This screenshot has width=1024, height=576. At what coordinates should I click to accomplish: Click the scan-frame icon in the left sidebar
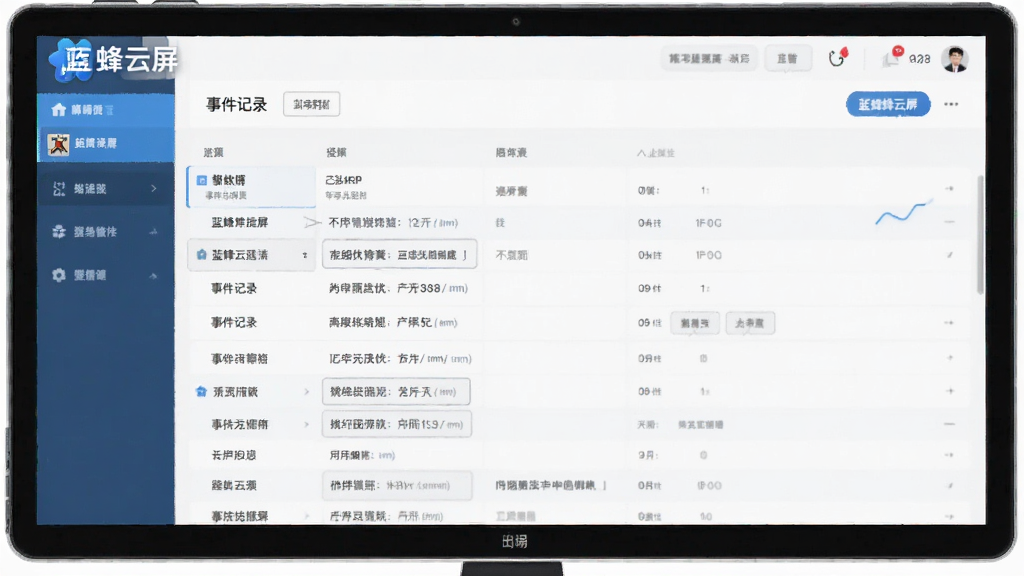coord(59,189)
